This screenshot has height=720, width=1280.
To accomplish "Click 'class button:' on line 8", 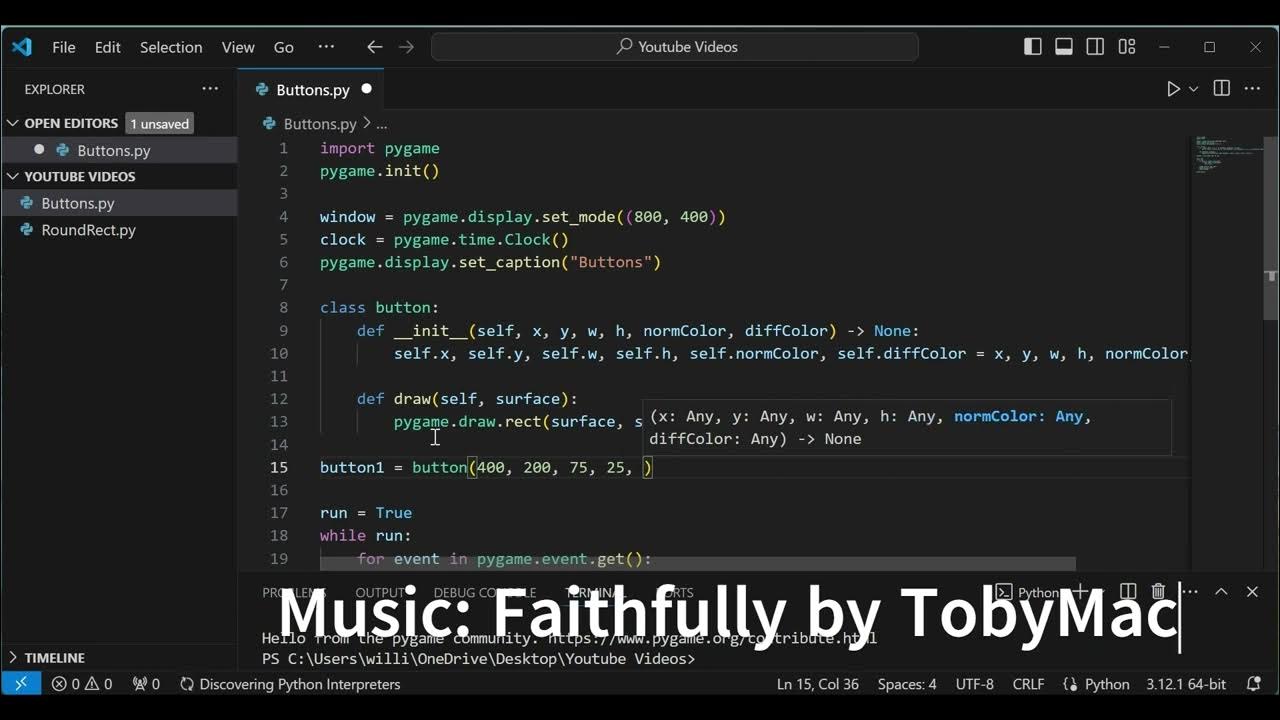I will 380,308.
